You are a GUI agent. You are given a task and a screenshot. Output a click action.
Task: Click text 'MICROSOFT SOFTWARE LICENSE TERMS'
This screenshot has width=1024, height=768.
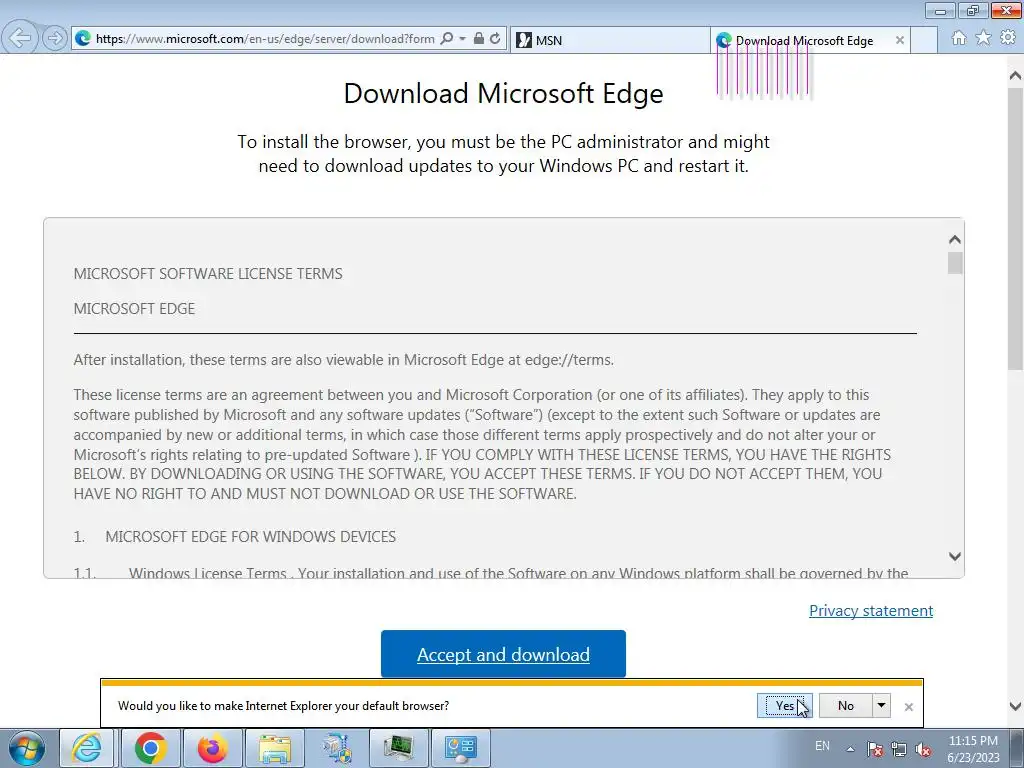pos(208,274)
